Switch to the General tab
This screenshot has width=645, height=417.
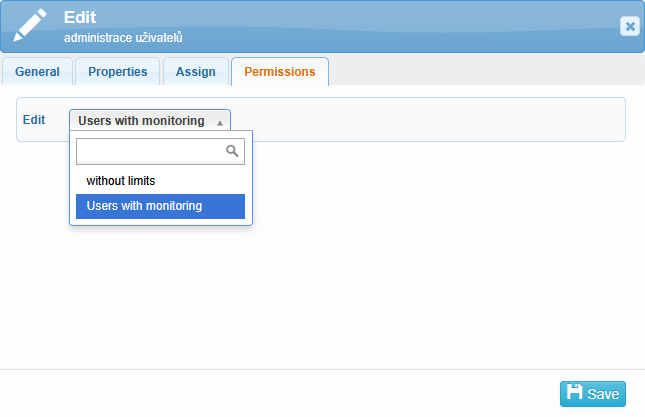tap(37, 72)
